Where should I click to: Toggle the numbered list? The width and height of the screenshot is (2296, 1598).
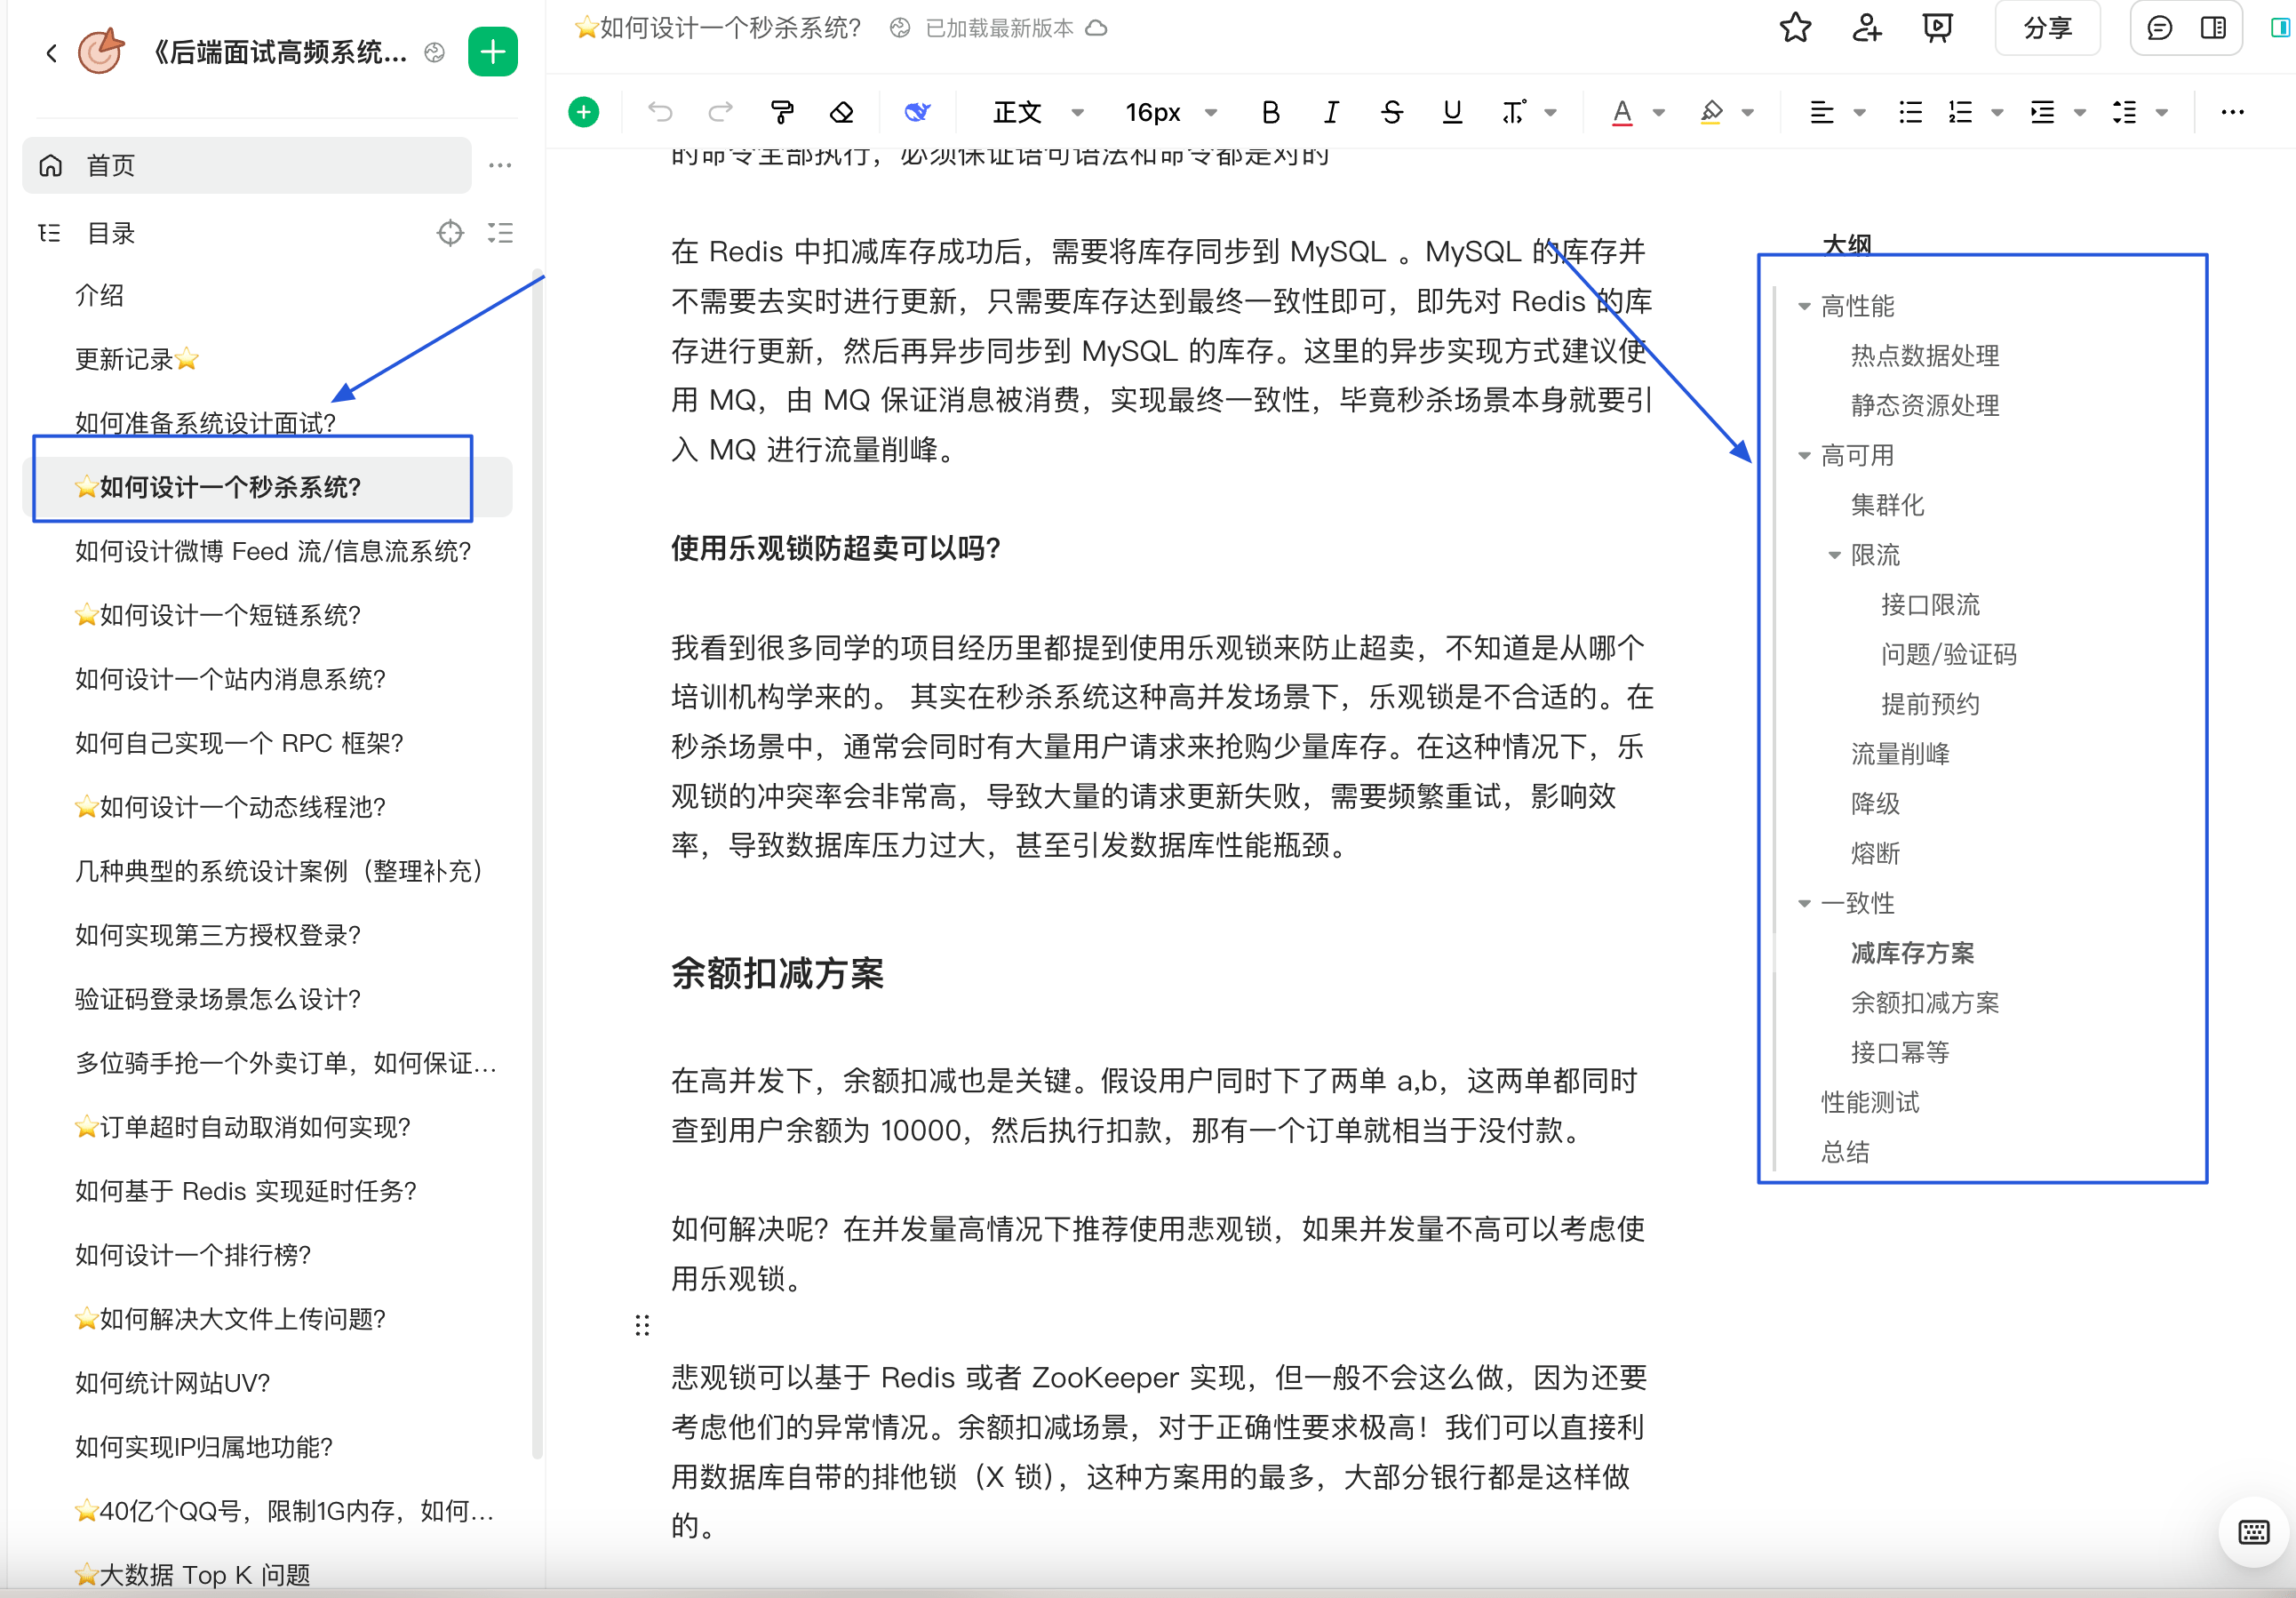tap(1960, 112)
